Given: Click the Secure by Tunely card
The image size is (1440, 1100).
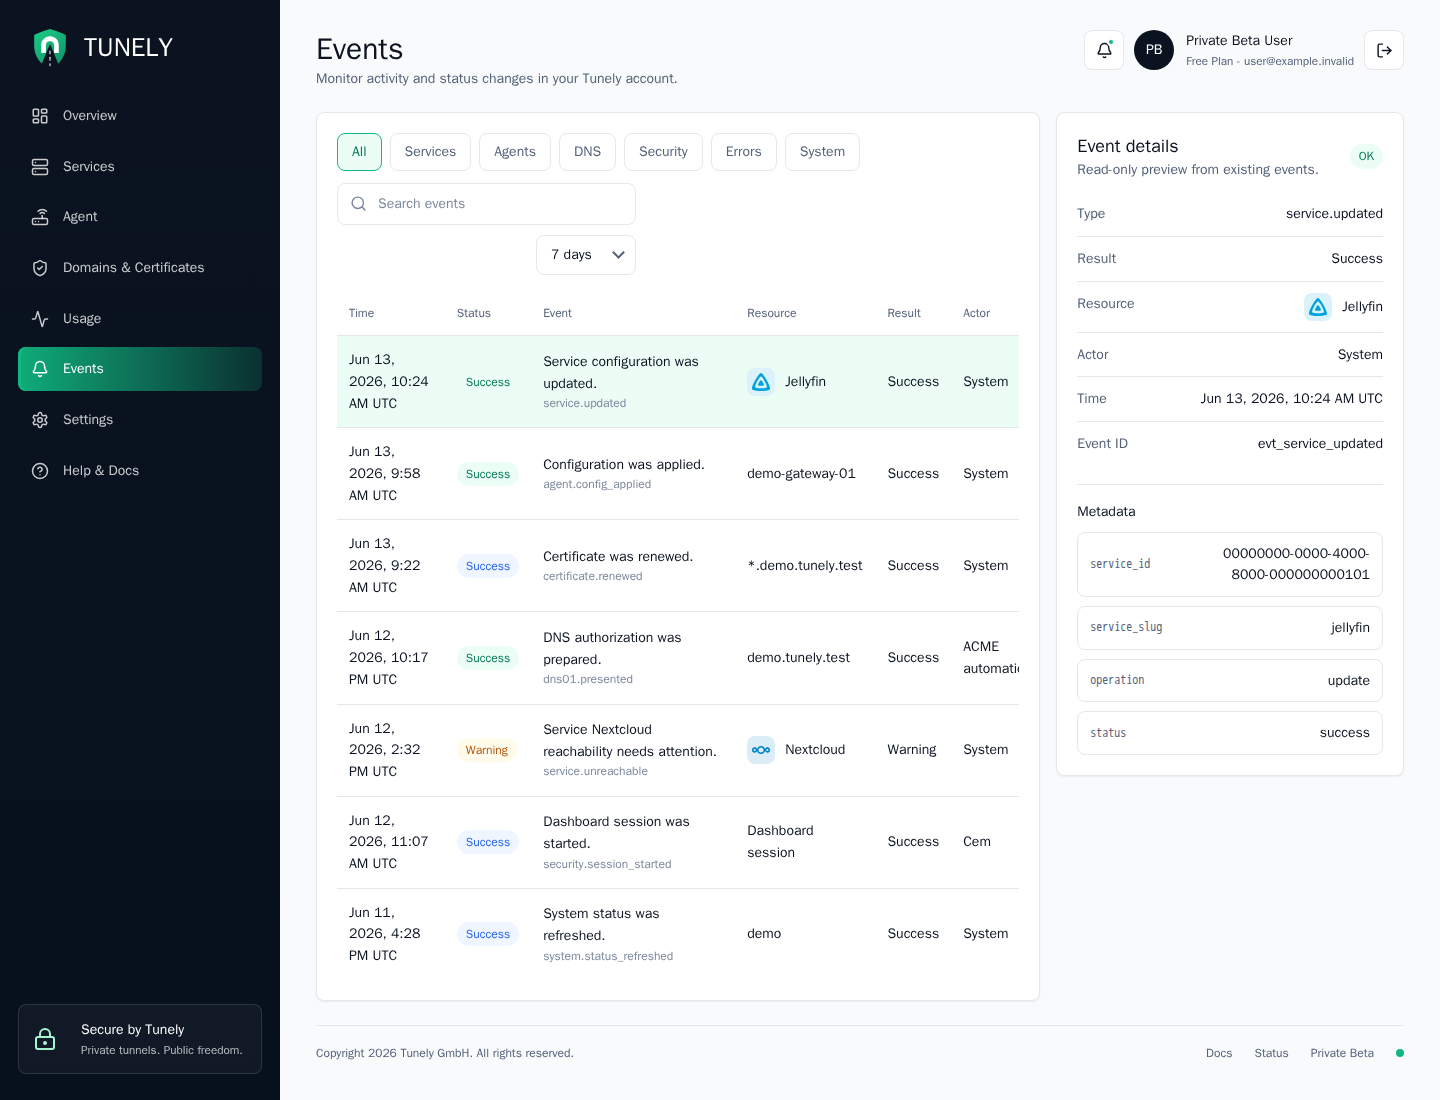Looking at the screenshot, I should tap(140, 1039).
